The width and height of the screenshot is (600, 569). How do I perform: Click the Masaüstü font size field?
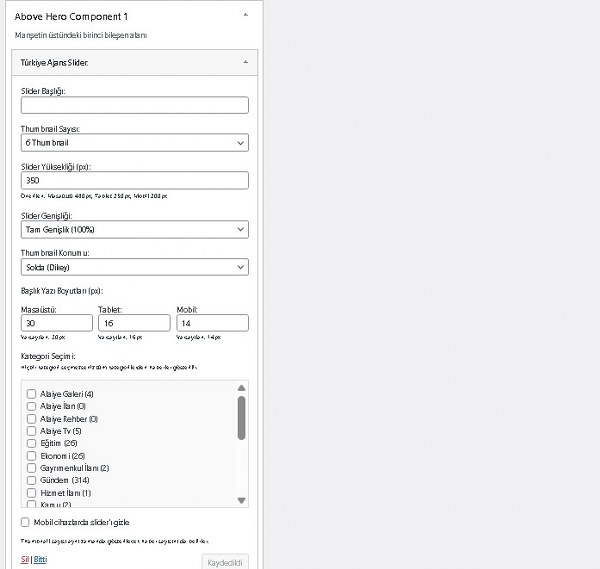point(56,323)
